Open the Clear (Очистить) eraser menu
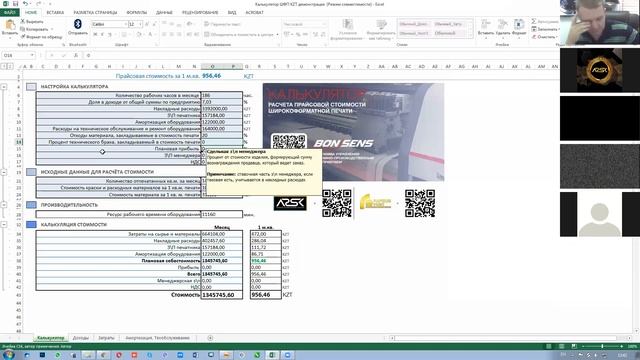640x360 pixels. pyautogui.click(x=544, y=37)
